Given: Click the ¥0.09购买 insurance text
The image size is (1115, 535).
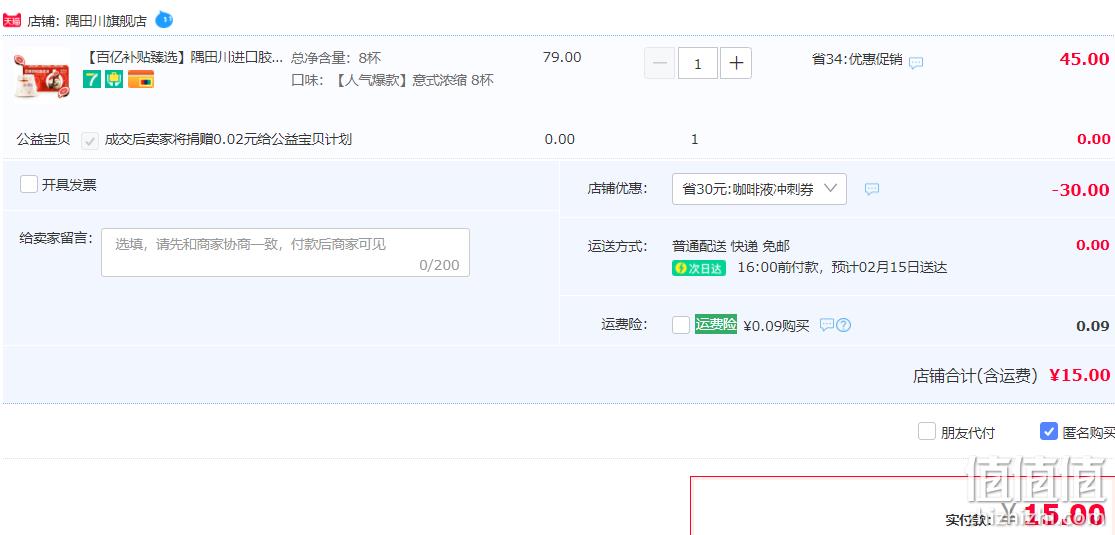Looking at the screenshot, I should (777, 327).
